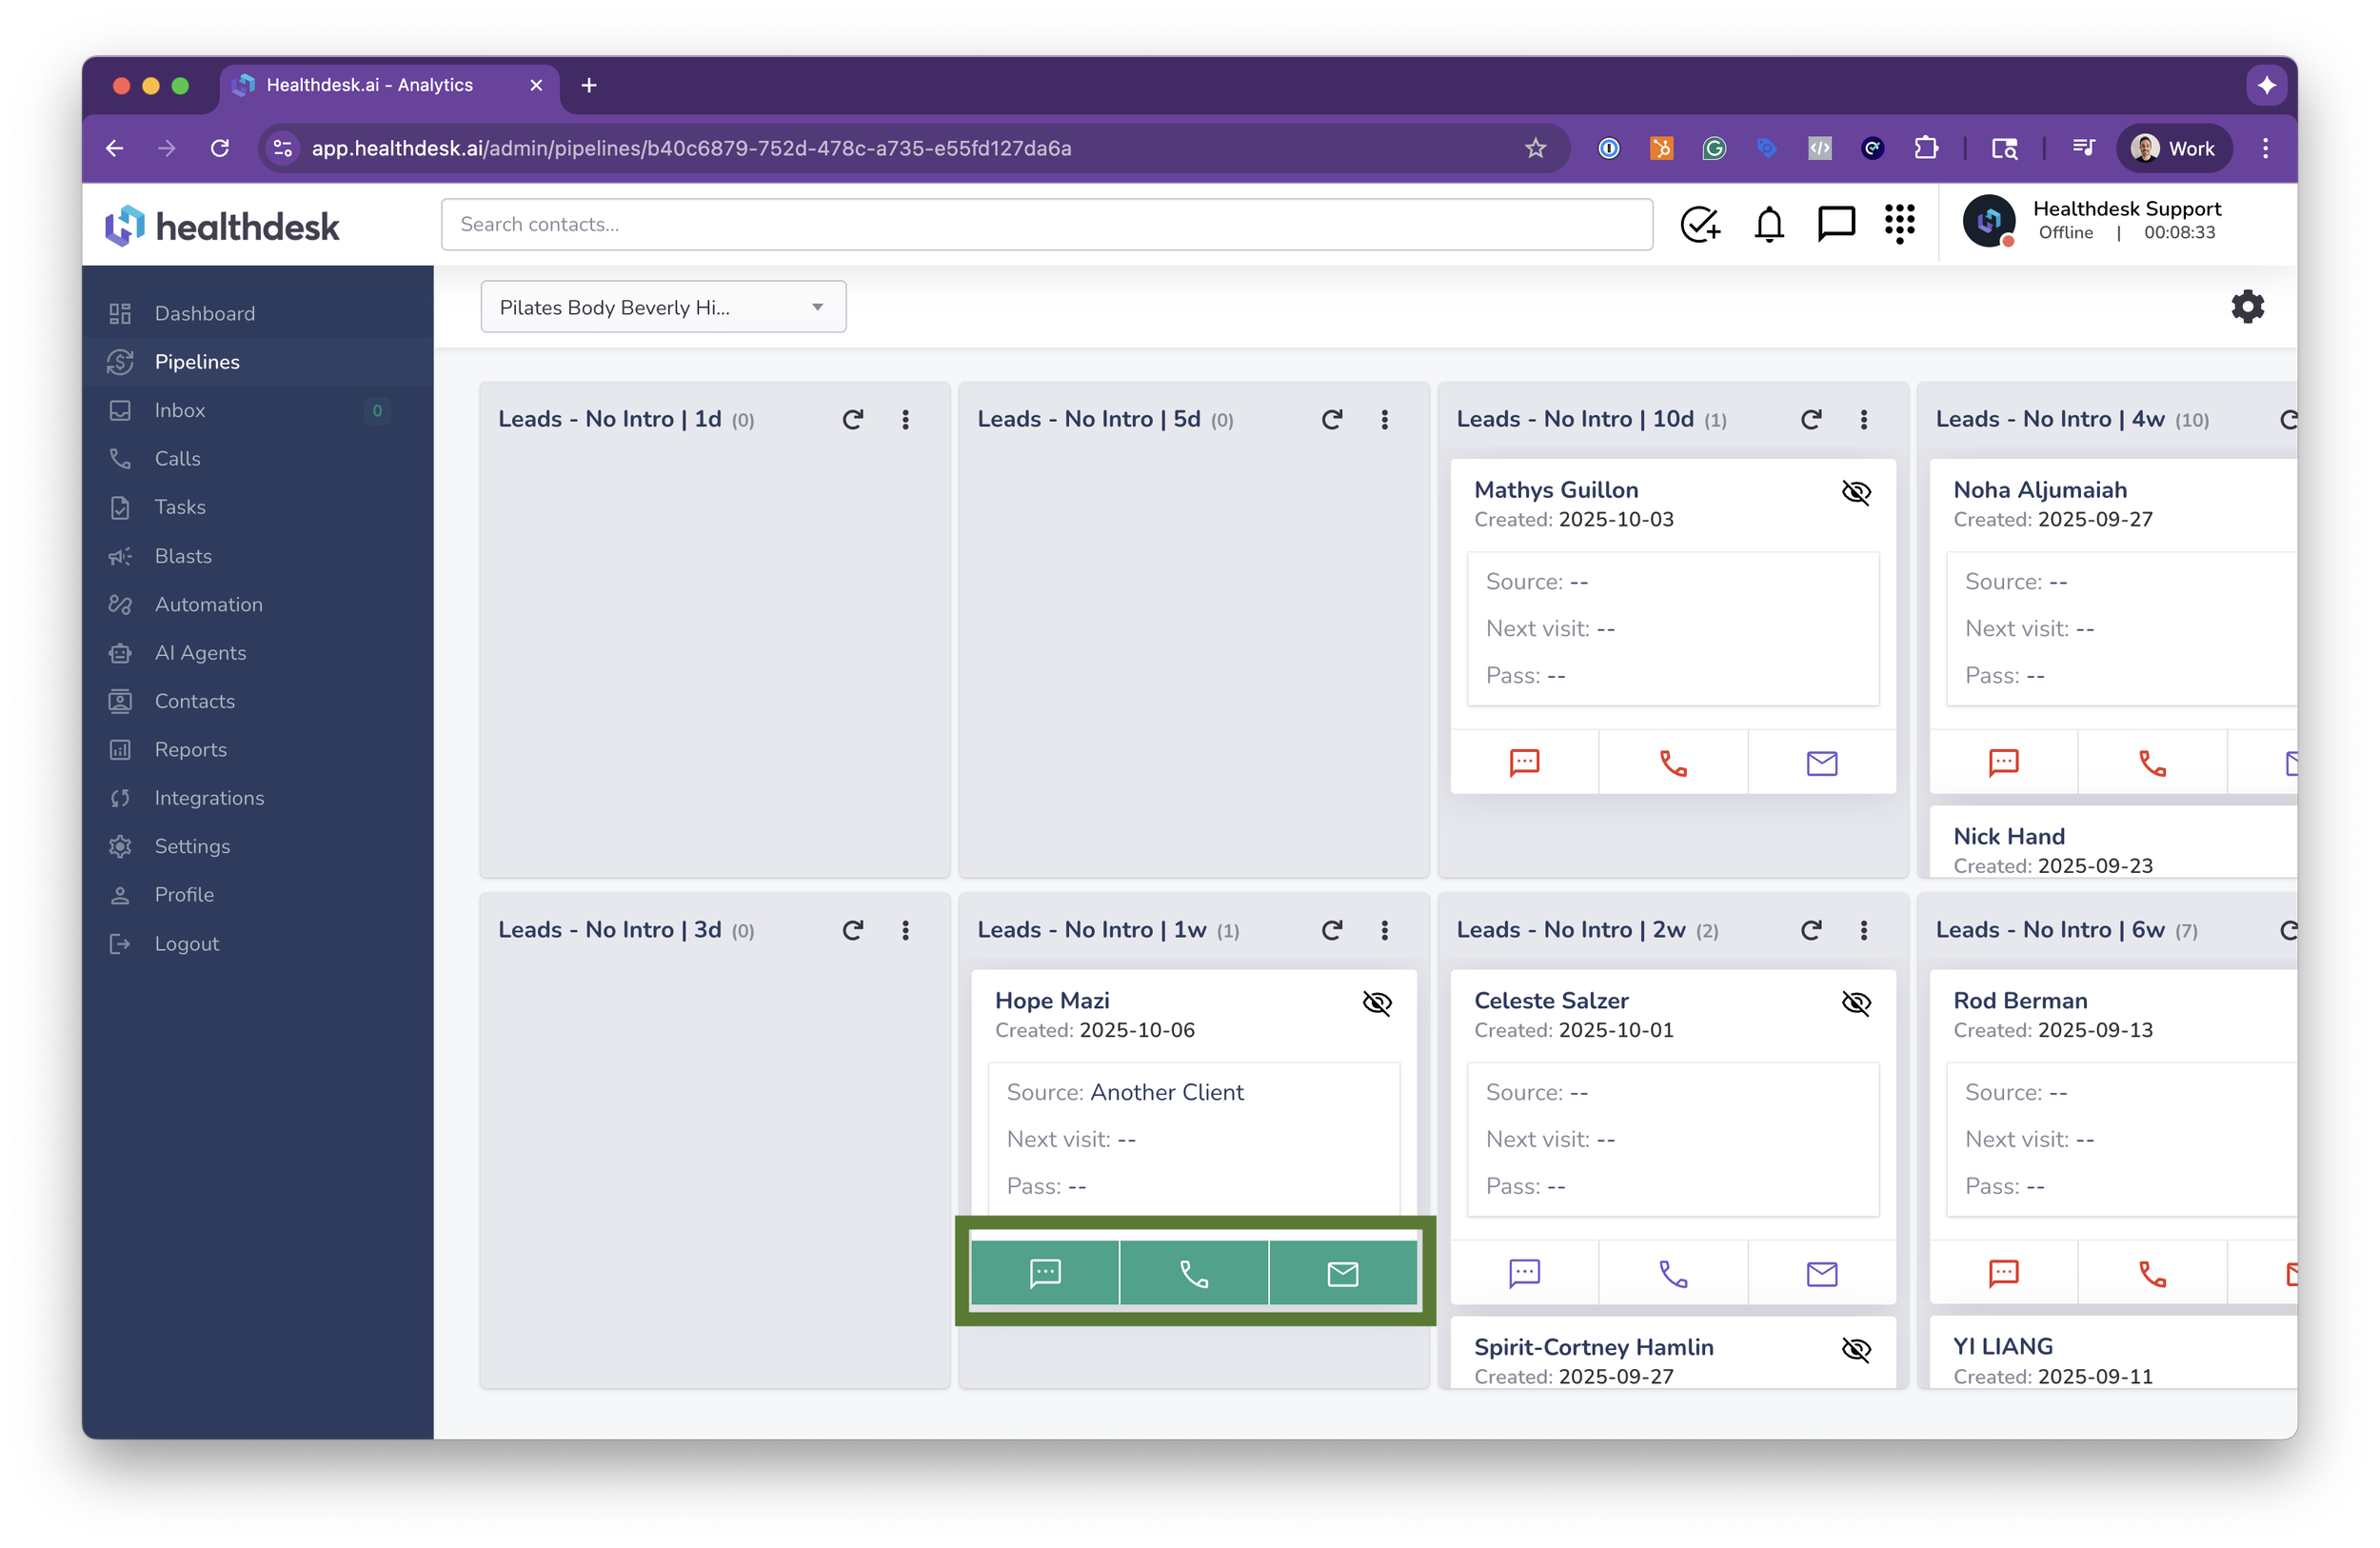Open notifications bell in top bar
Image resolution: width=2380 pixels, height=1548 pixels.
[1769, 224]
